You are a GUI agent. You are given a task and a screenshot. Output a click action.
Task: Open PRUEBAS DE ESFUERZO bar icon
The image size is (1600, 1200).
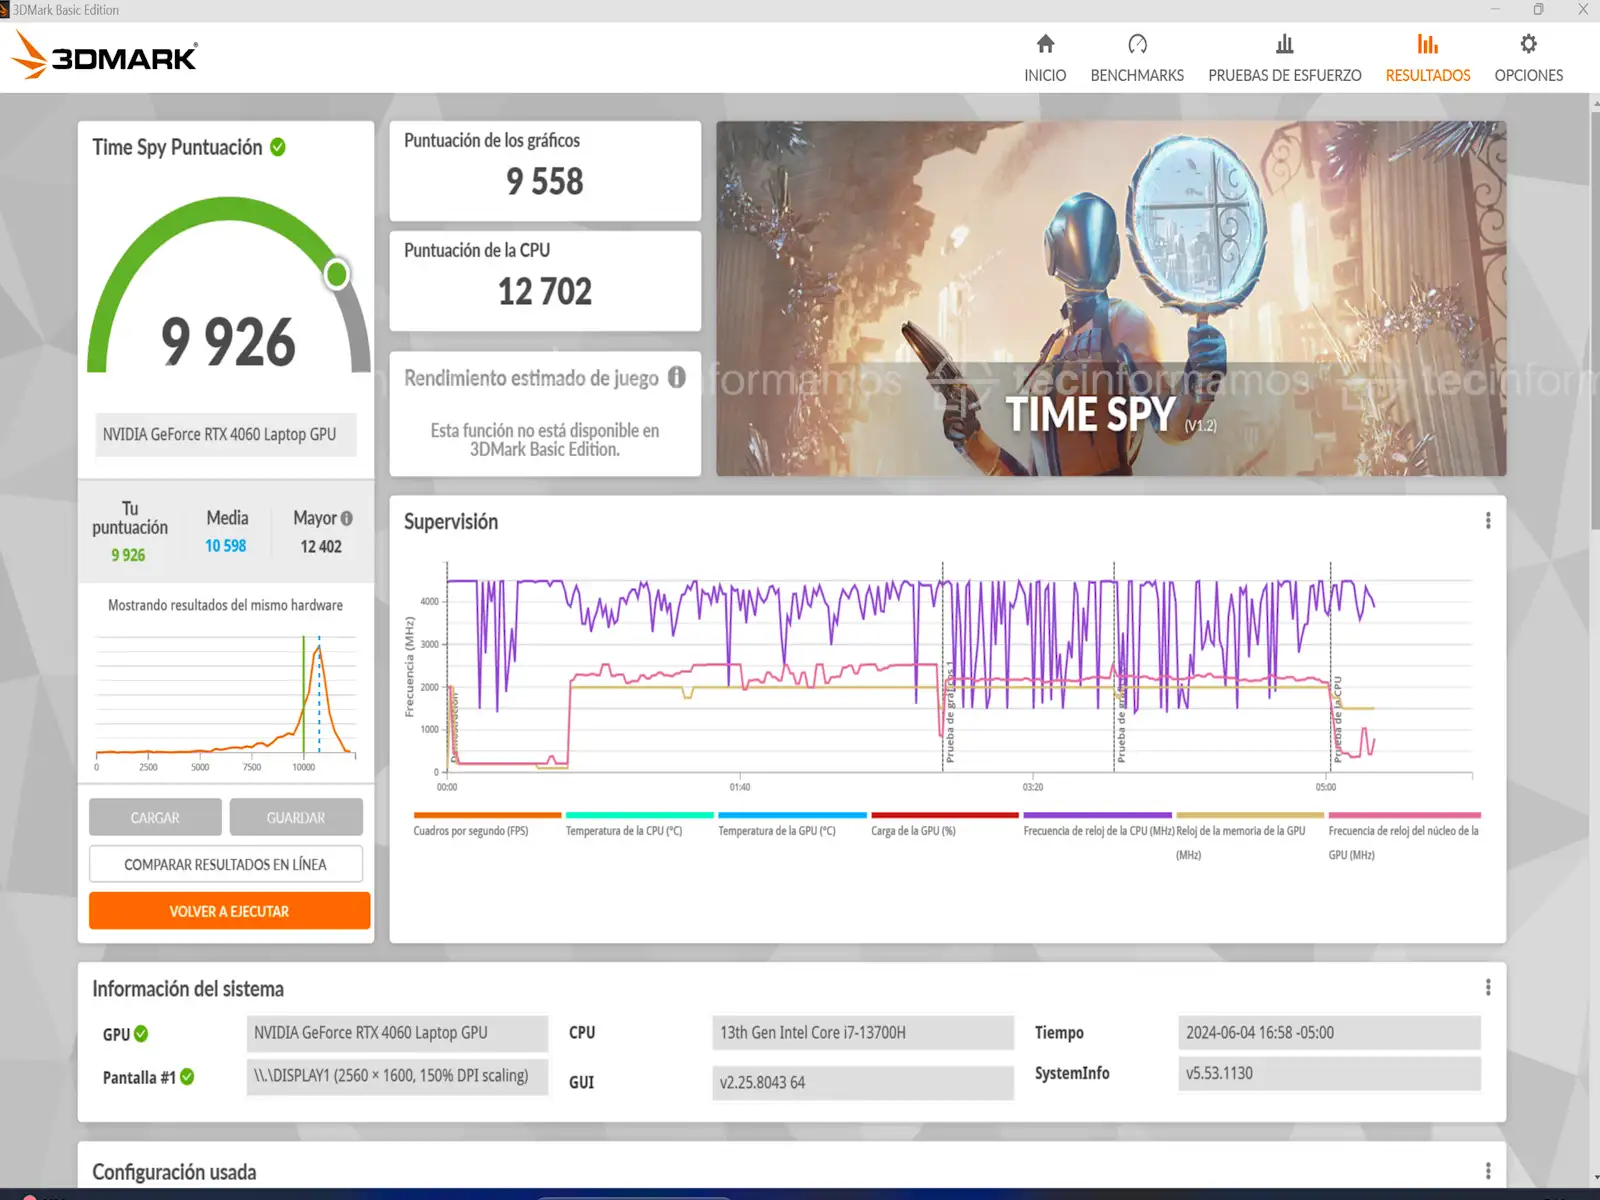pyautogui.click(x=1284, y=44)
